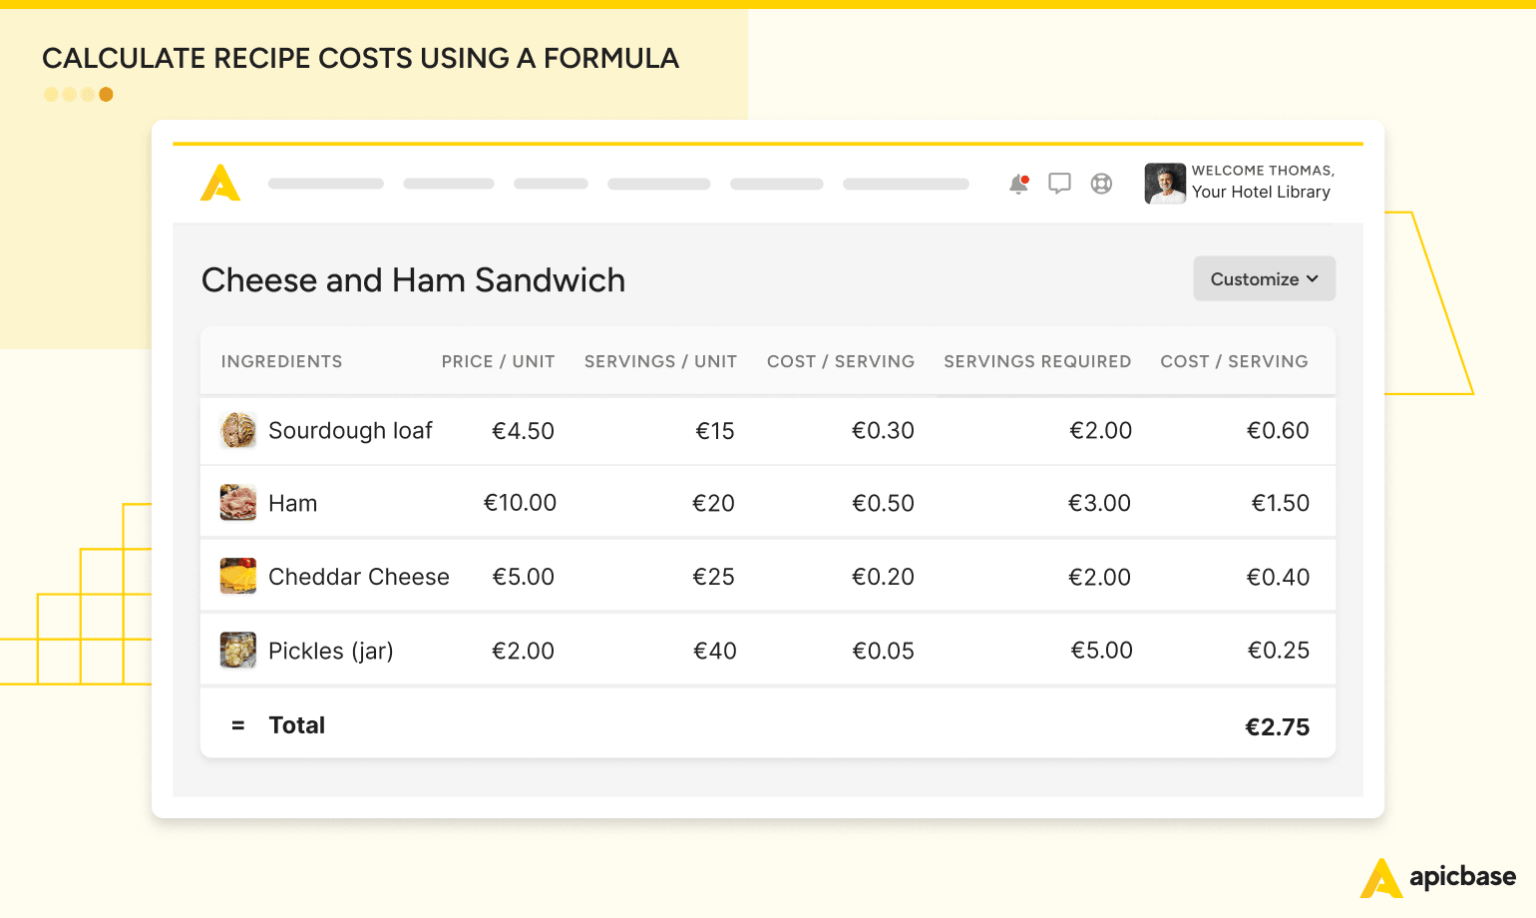Image resolution: width=1536 pixels, height=918 pixels.
Task: Sort by the SERVINGS REQUIRED column header
Action: coord(1036,361)
